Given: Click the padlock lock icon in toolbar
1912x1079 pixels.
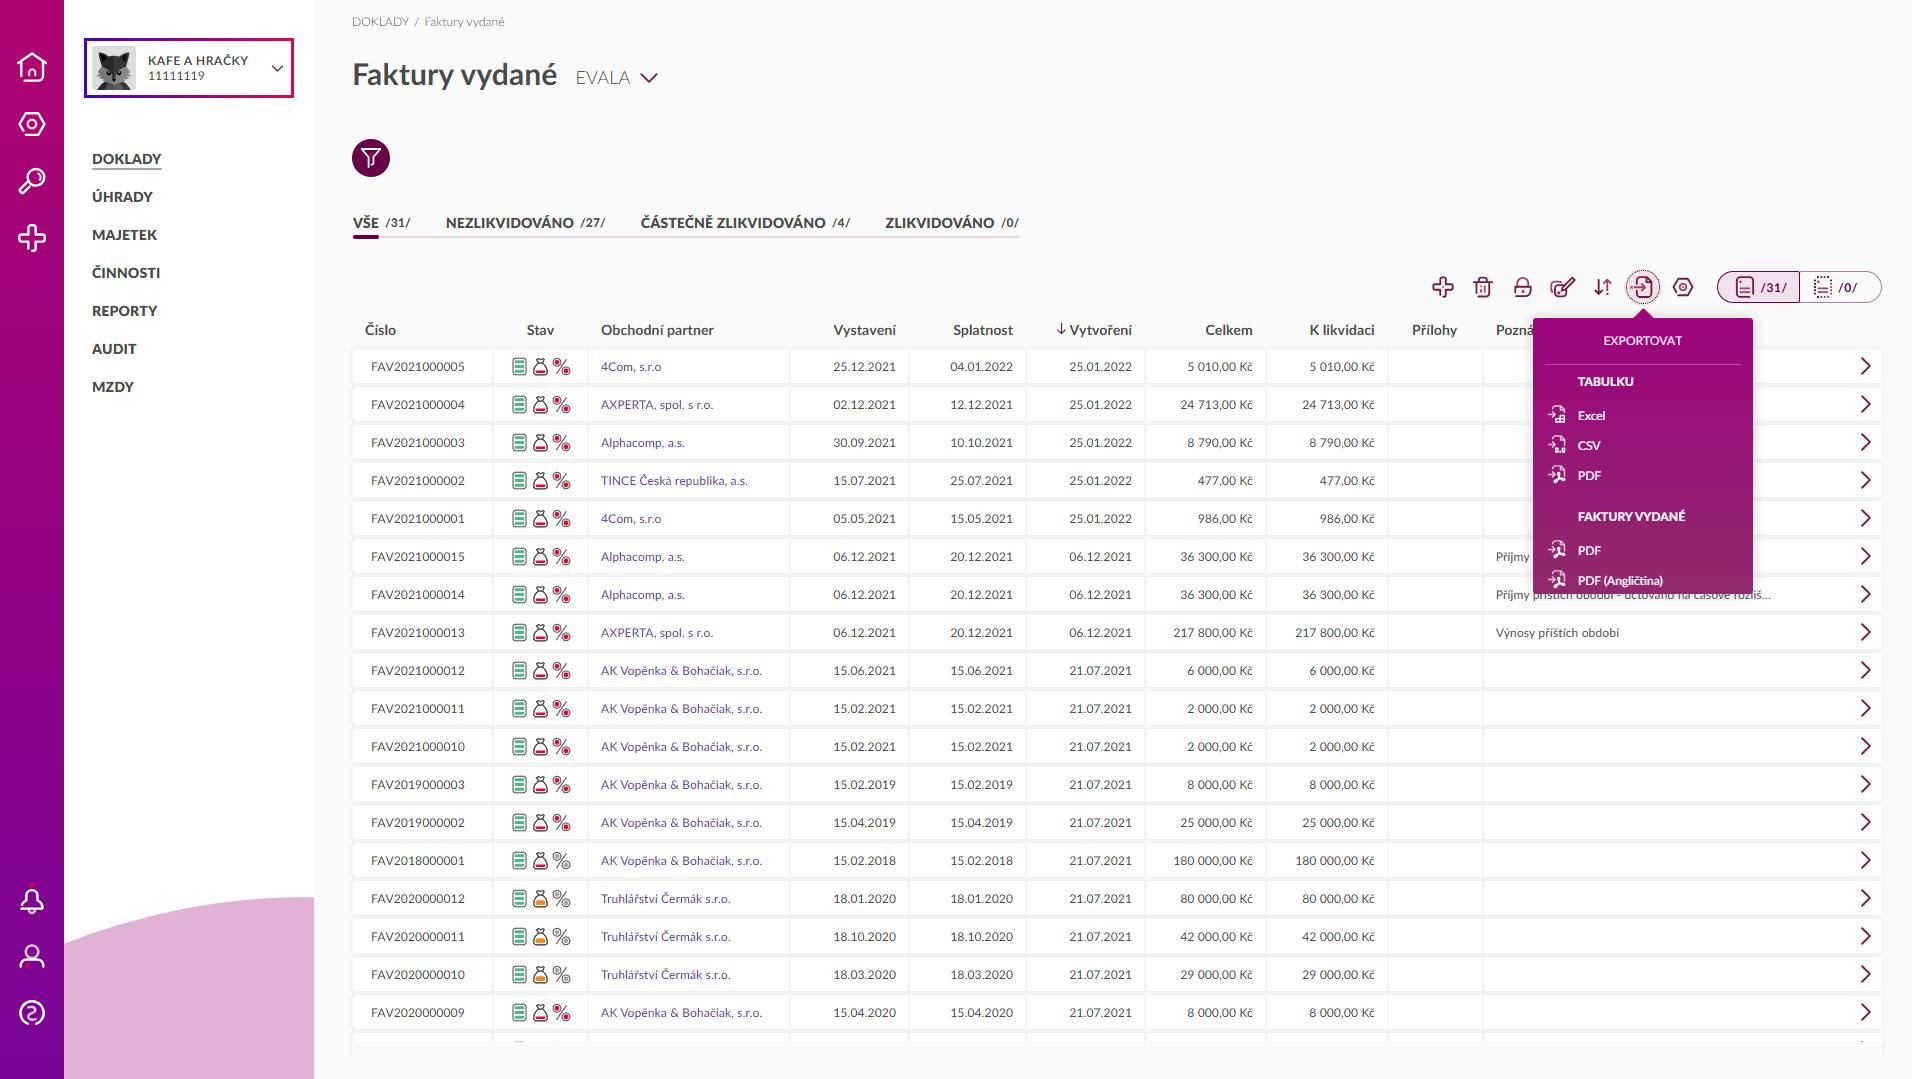Looking at the screenshot, I should (1523, 287).
